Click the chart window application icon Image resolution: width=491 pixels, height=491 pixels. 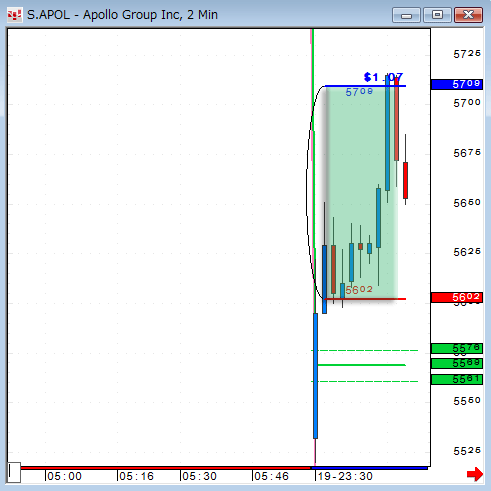coord(14,15)
